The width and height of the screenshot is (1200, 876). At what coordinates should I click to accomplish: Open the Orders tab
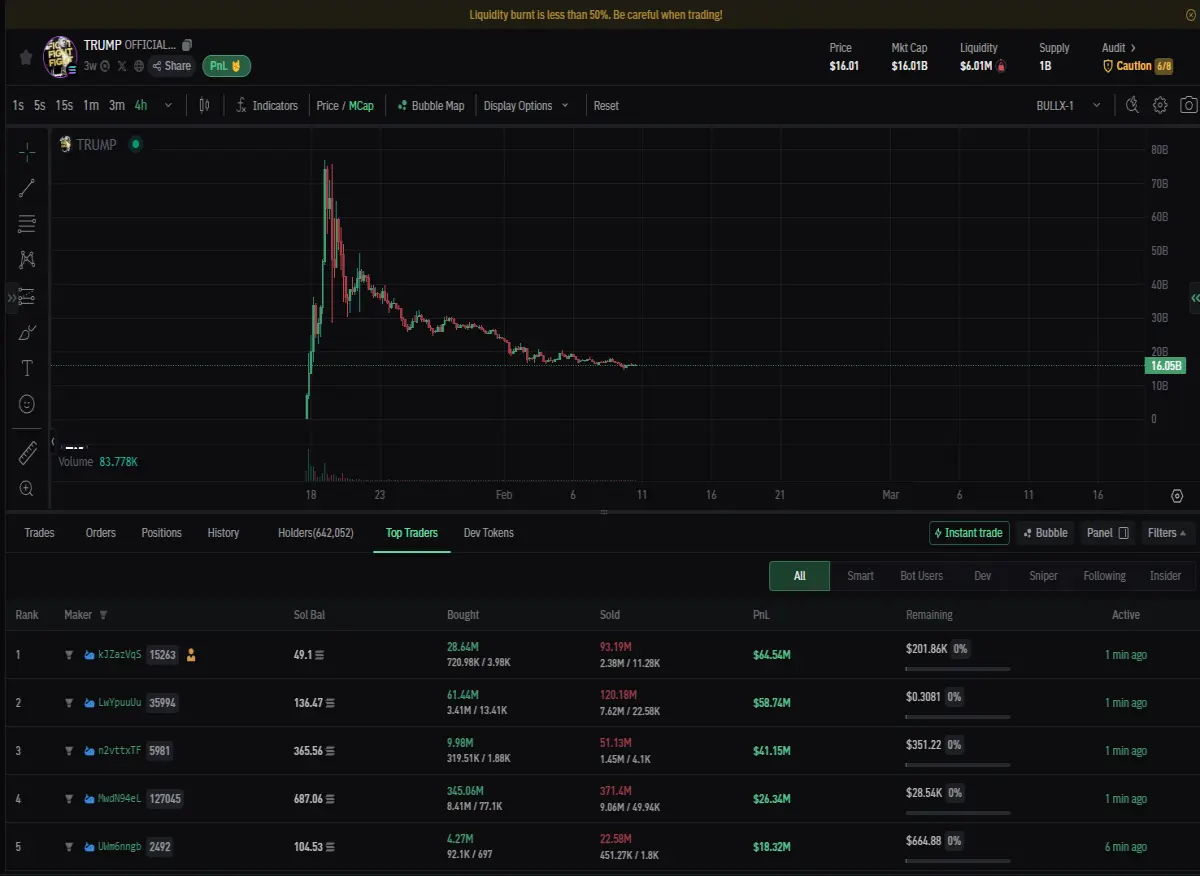pos(101,533)
